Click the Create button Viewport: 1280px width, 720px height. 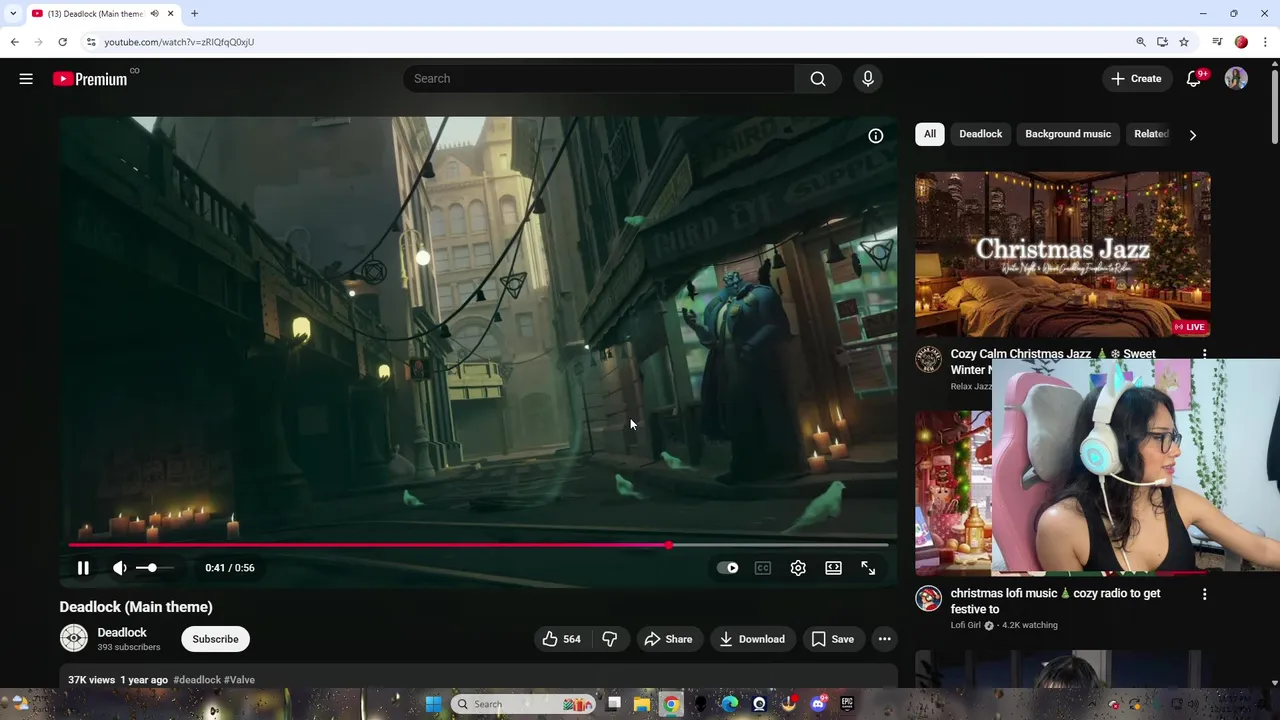[x=1136, y=79]
